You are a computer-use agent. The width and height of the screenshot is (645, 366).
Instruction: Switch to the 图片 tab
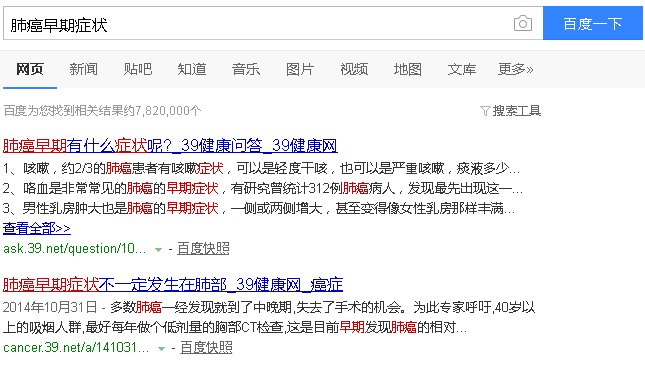[x=300, y=69]
